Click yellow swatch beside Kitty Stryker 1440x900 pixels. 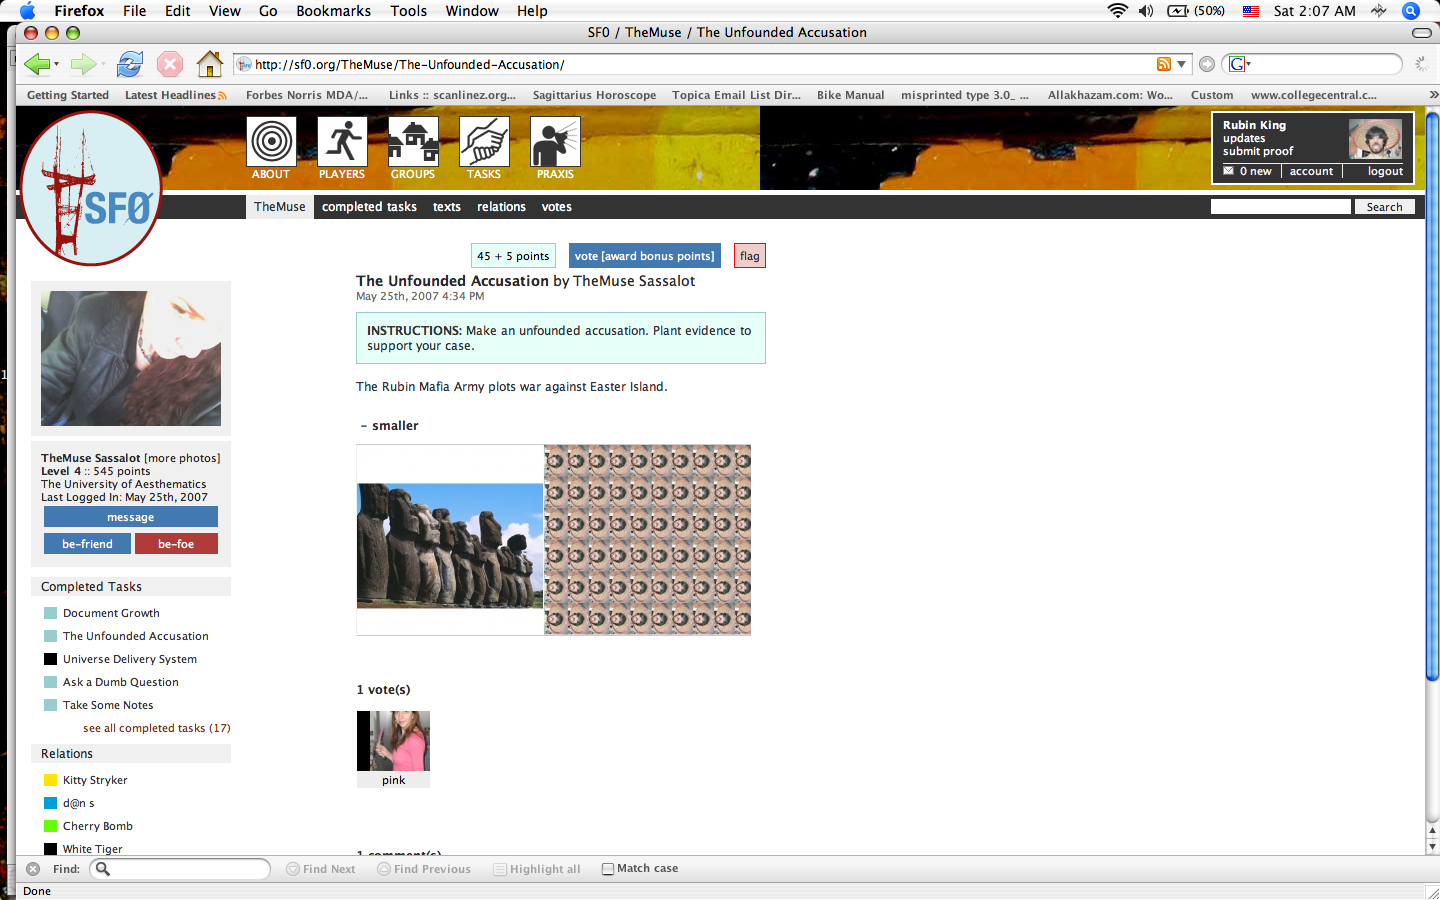click(x=50, y=780)
